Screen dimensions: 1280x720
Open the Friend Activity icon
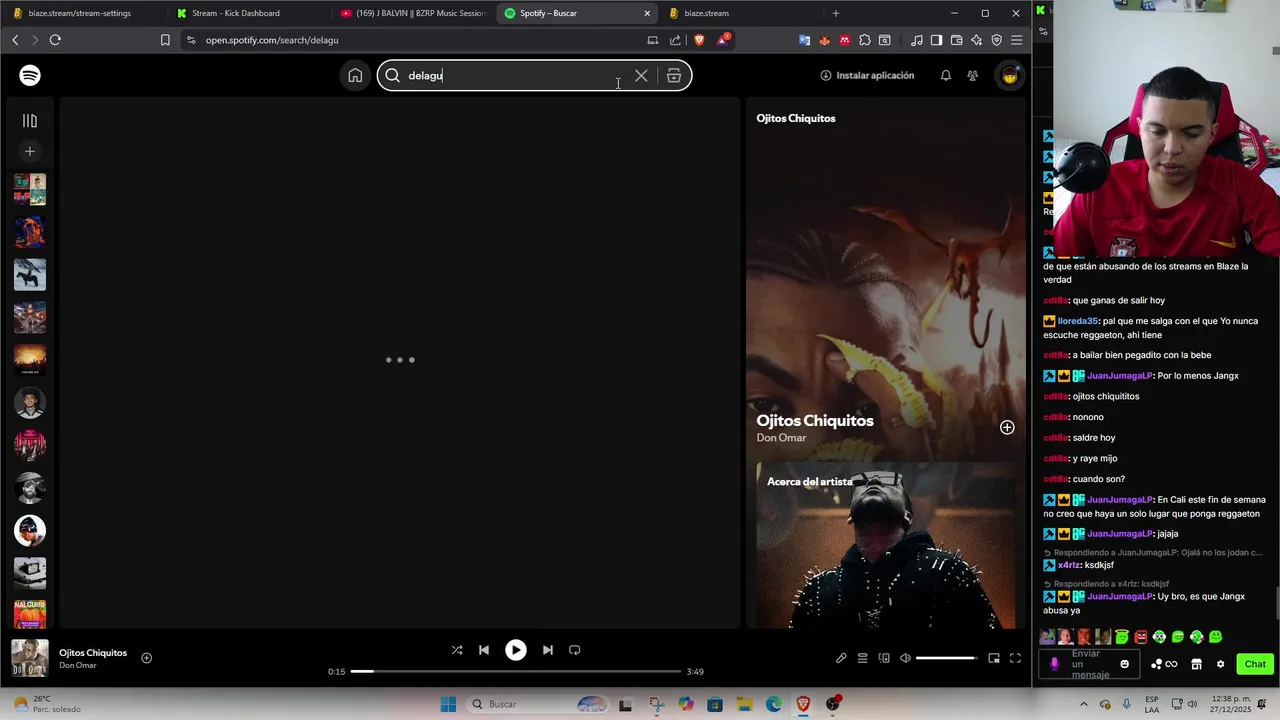click(973, 76)
